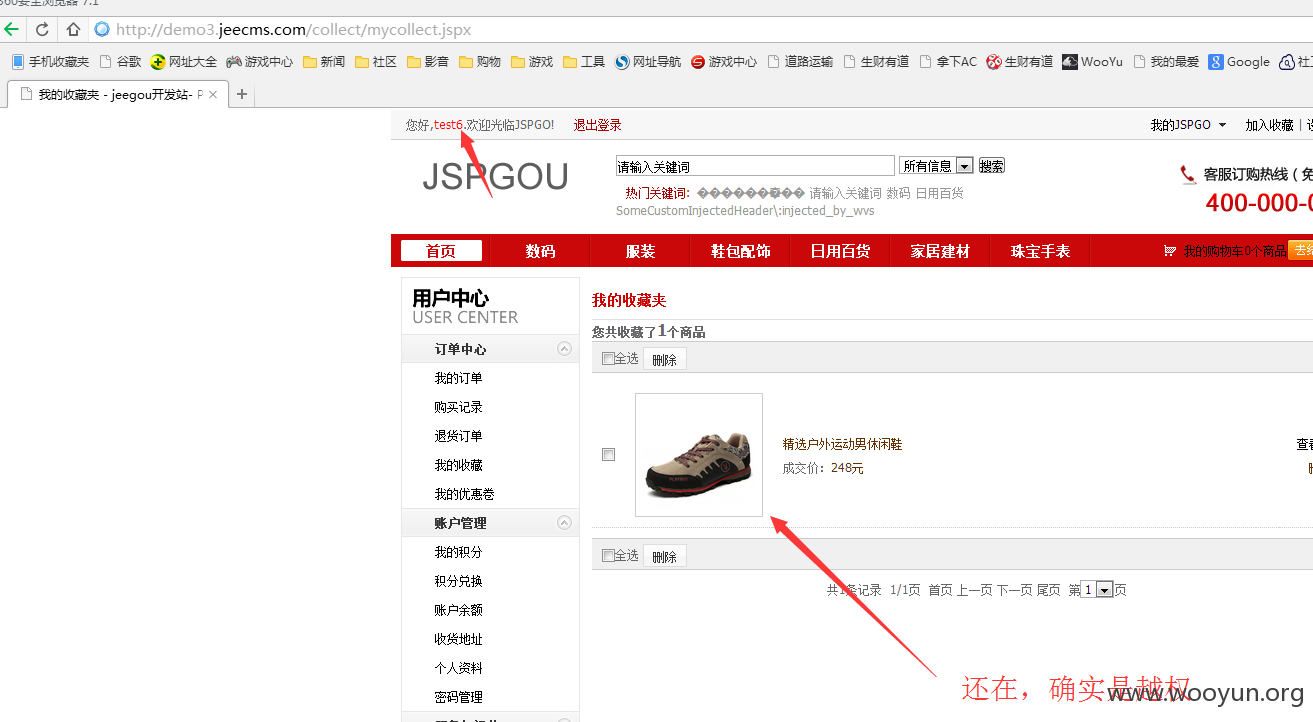This screenshot has height=722, width=1313.
Task: Select the 日用百货 navigation tab
Action: coord(841,251)
